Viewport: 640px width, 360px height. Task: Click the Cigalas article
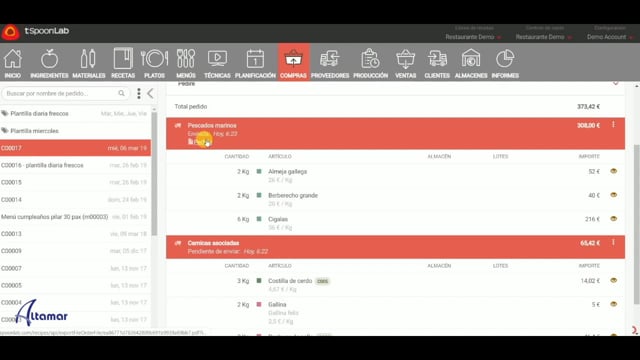[x=278, y=219]
